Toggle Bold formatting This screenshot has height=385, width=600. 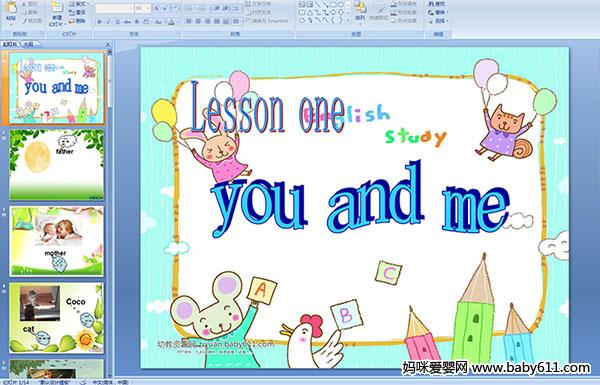[99, 22]
